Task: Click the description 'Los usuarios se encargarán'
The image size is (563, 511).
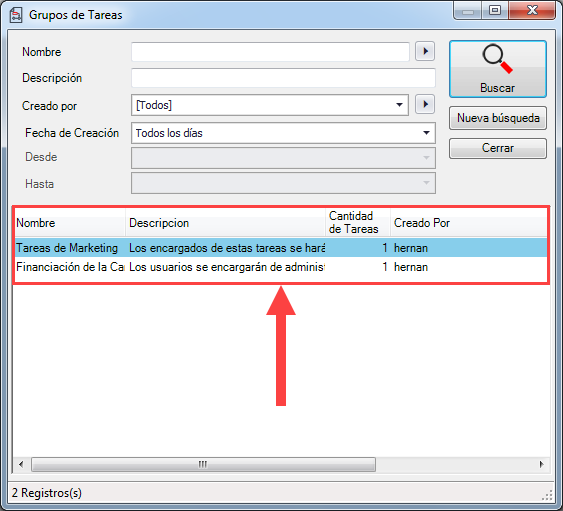Action: click(x=227, y=267)
